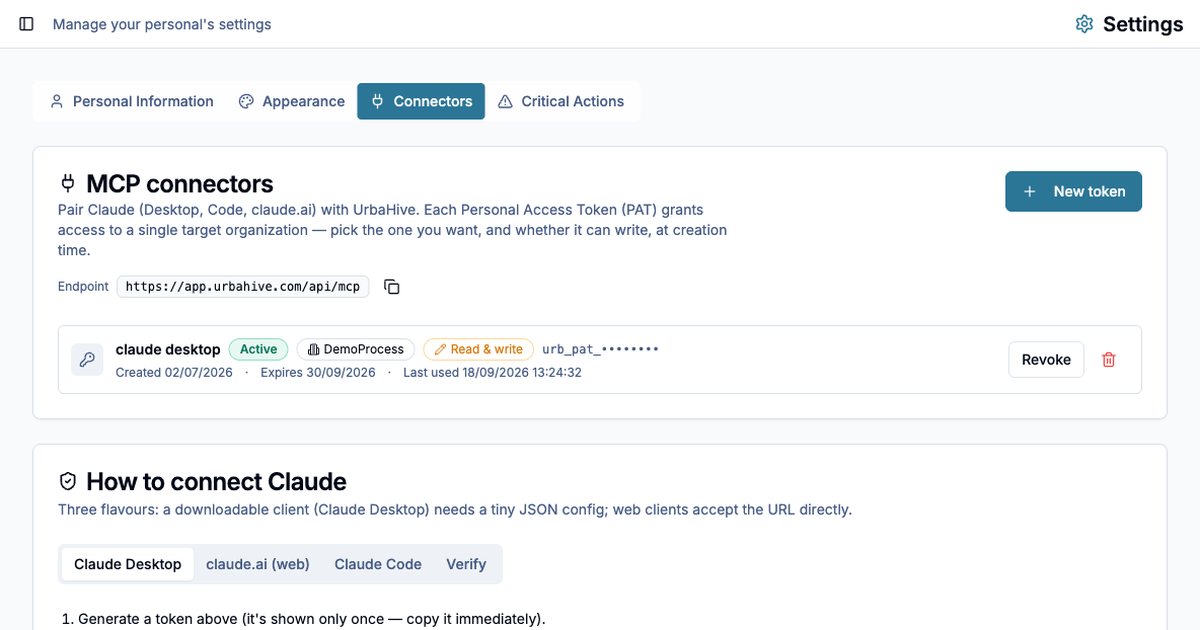Viewport: 1200px width, 630px height.
Task: Delete the claude desktop token
Action: click(1108, 360)
